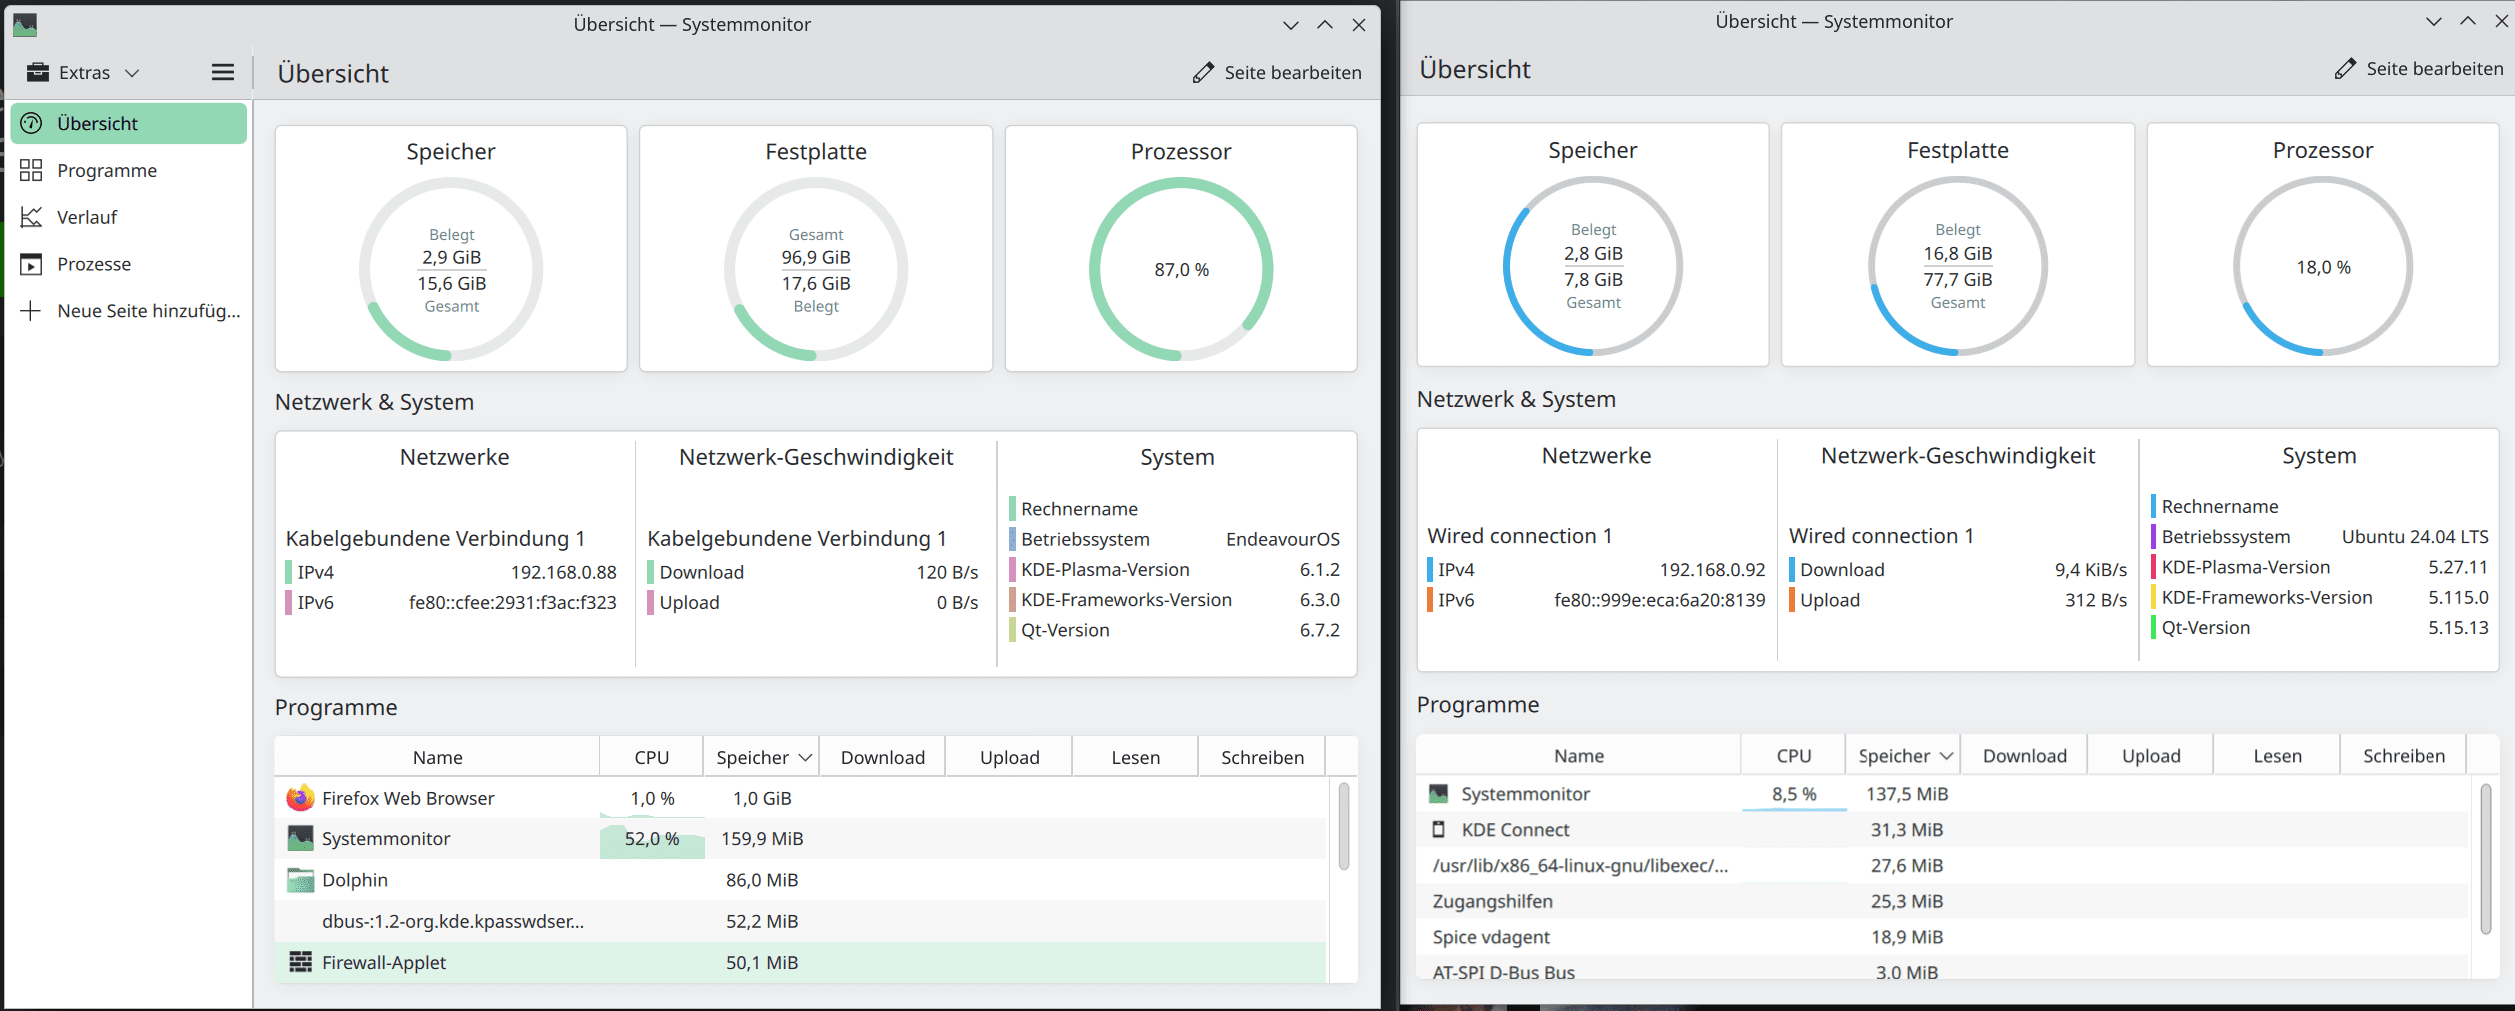
Task: Click the Download column header in left window
Action: (883, 757)
